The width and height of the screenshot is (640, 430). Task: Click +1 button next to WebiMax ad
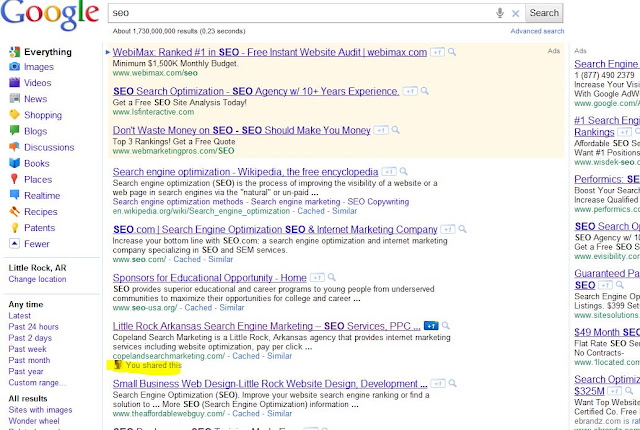[x=437, y=52]
